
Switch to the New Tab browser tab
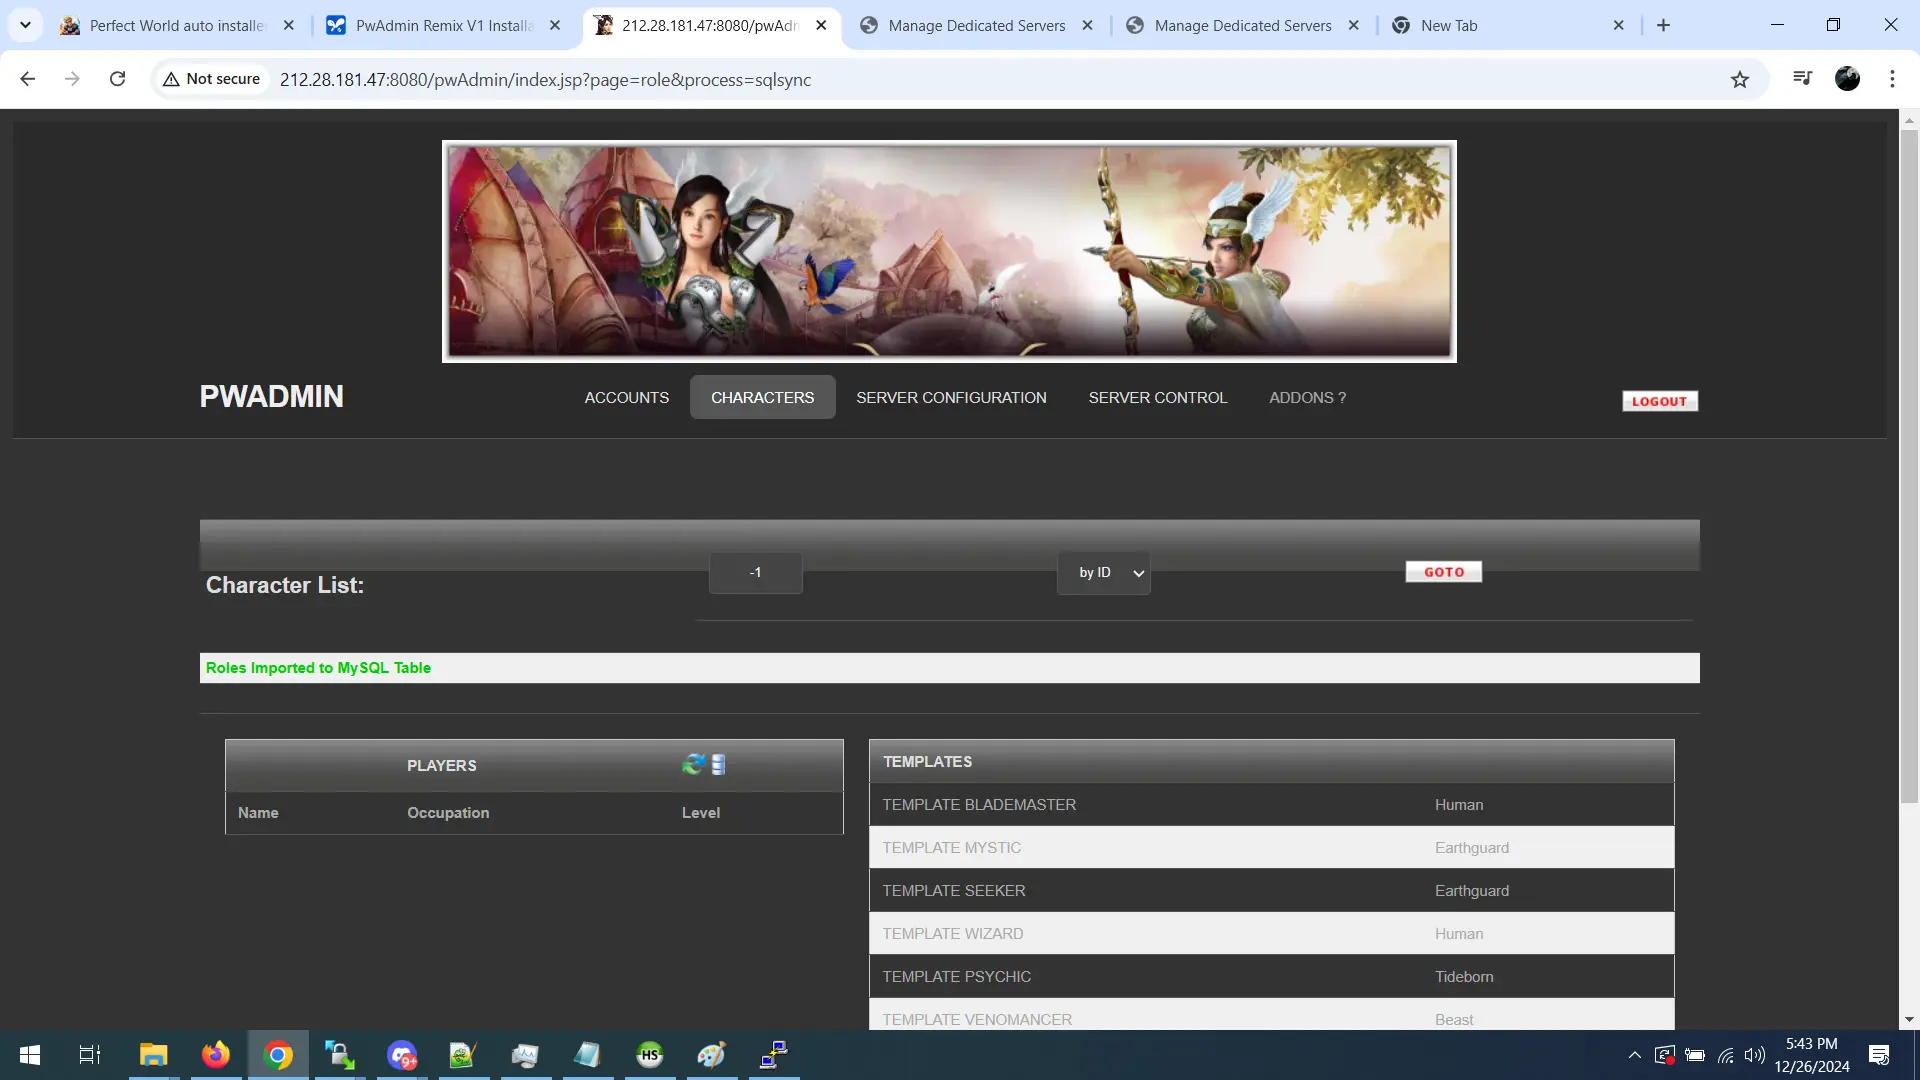[x=1449, y=25]
